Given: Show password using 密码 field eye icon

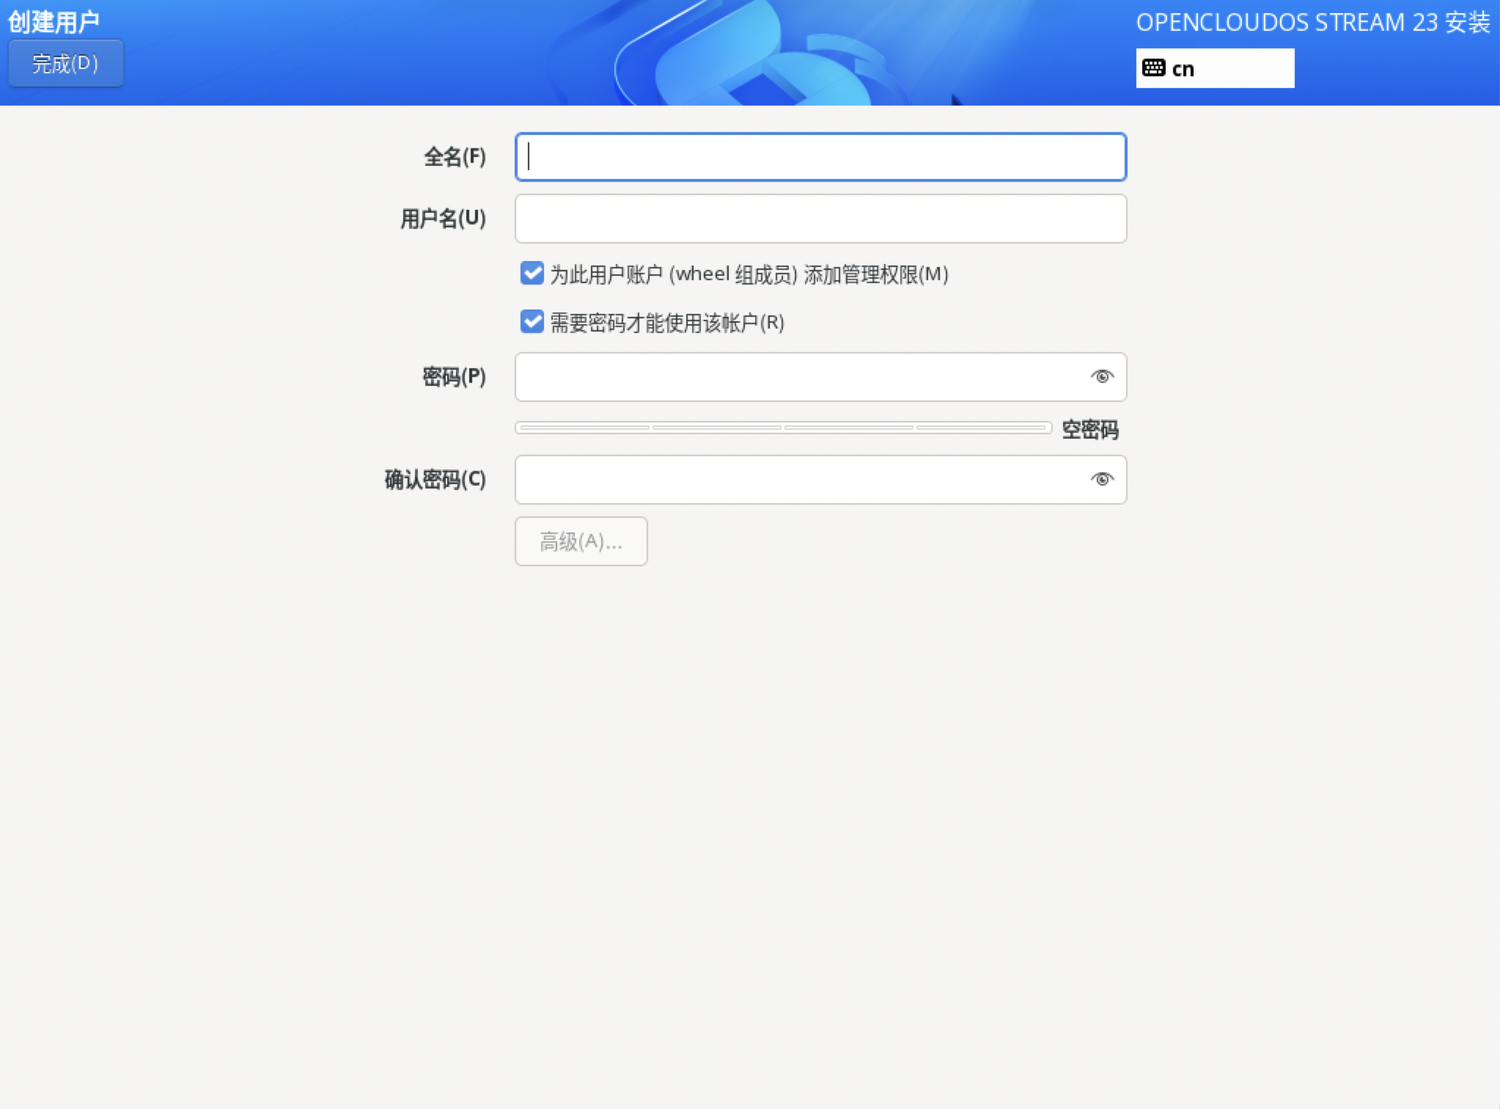Looking at the screenshot, I should (1102, 377).
